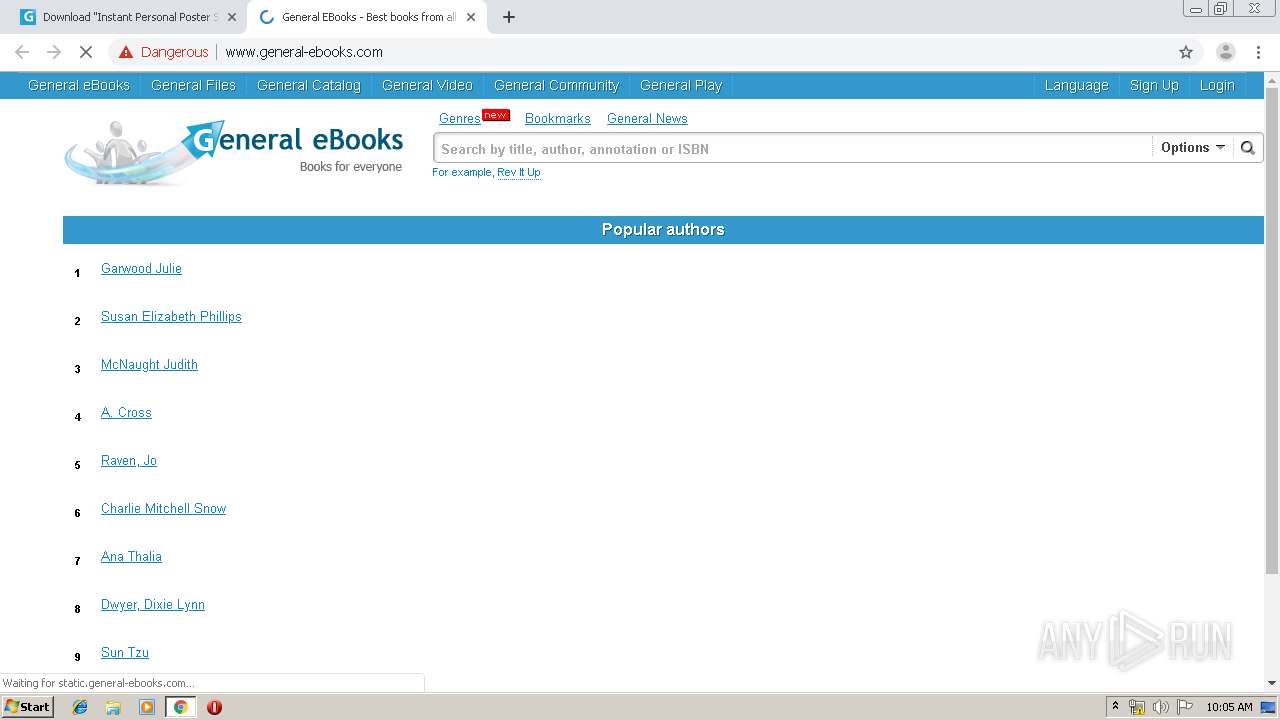The width and height of the screenshot is (1280, 720).
Task: Open General Play in the top navigation
Action: pos(681,85)
